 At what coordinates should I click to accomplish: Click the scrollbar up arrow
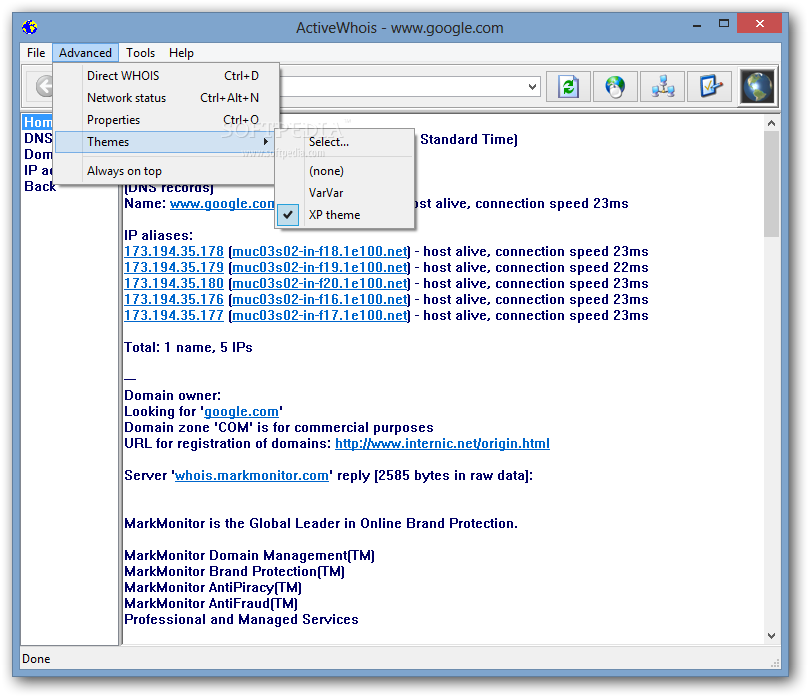point(771,123)
